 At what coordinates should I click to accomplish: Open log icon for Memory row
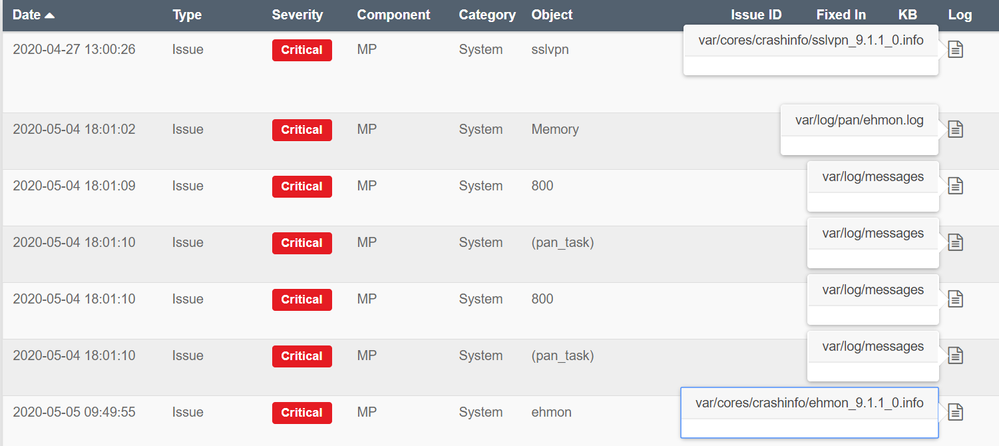(x=955, y=129)
